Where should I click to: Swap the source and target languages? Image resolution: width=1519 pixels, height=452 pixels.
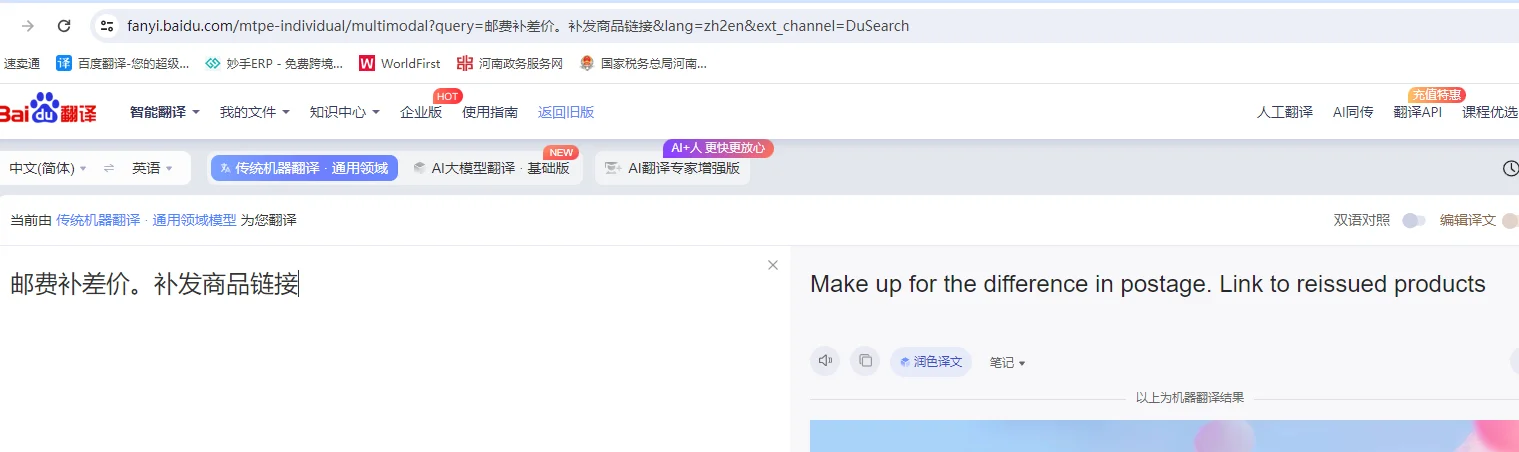(109, 168)
